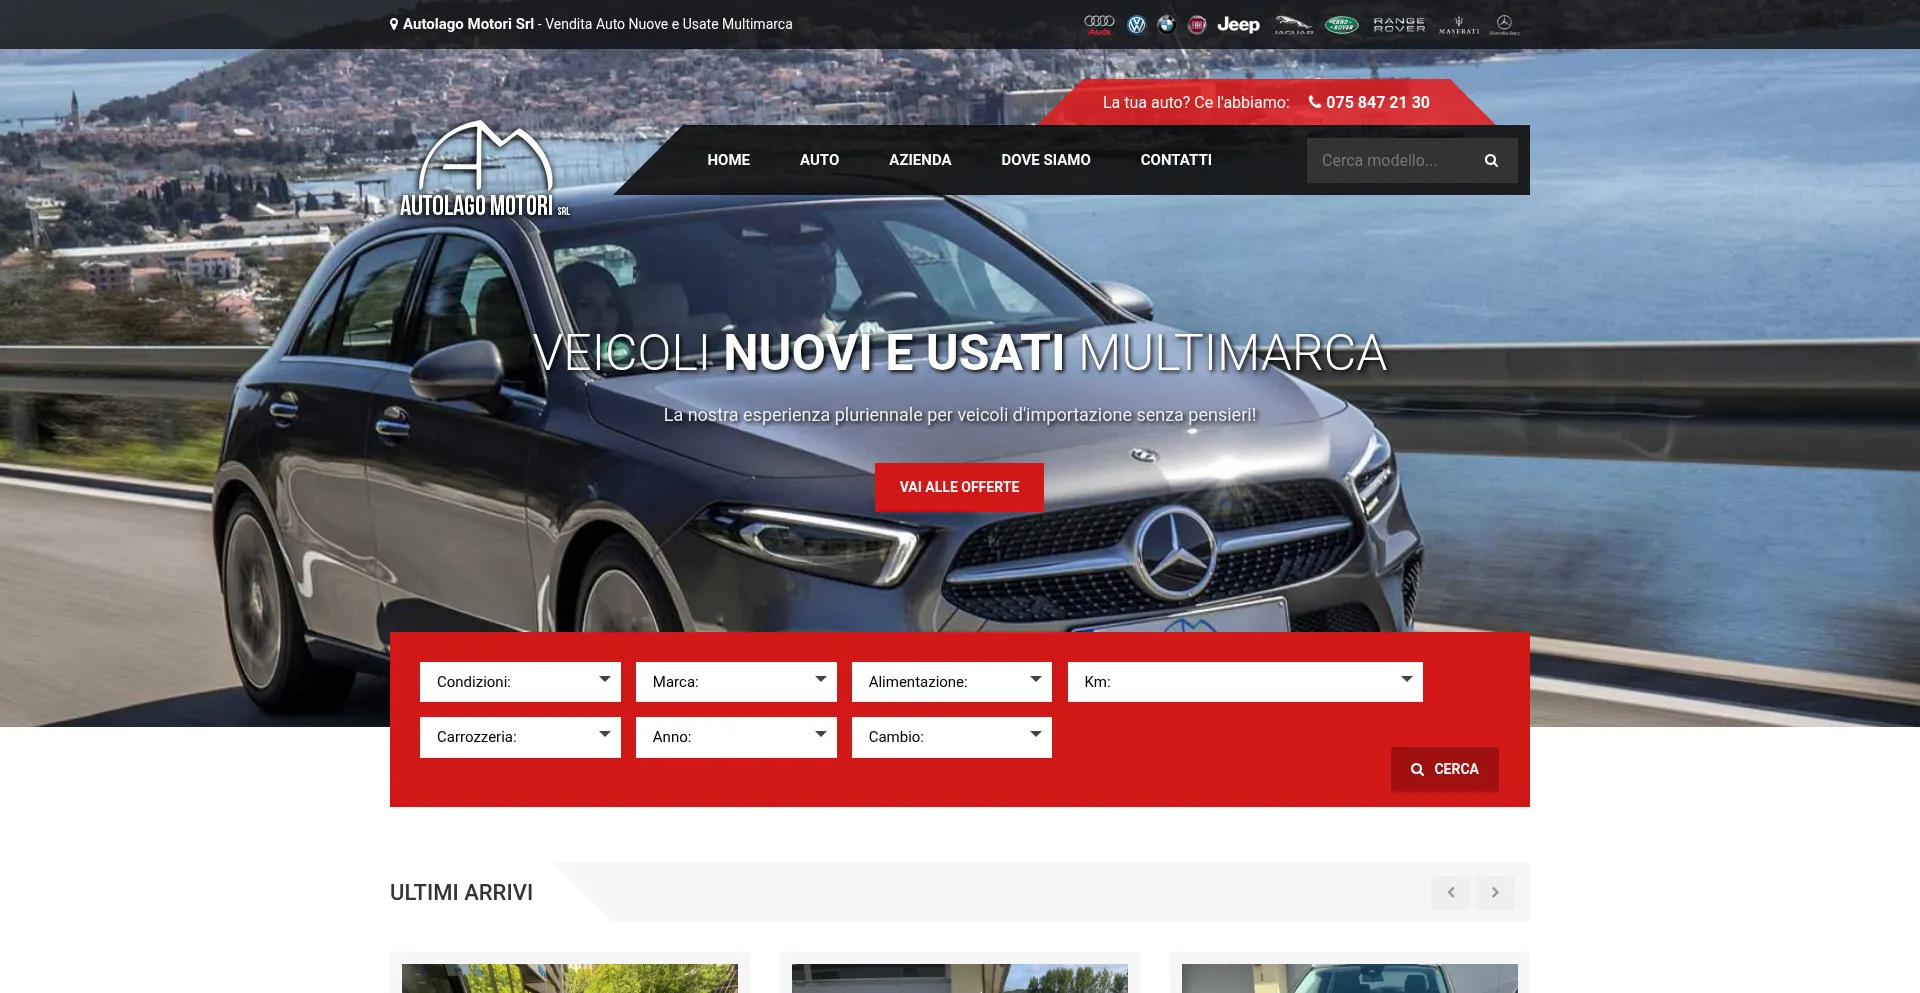Image resolution: width=1920 pixels, height=993 pixels.
Task: Show next Ultimi Arrivi with right arrow
Action: [x=1495, y=892]
